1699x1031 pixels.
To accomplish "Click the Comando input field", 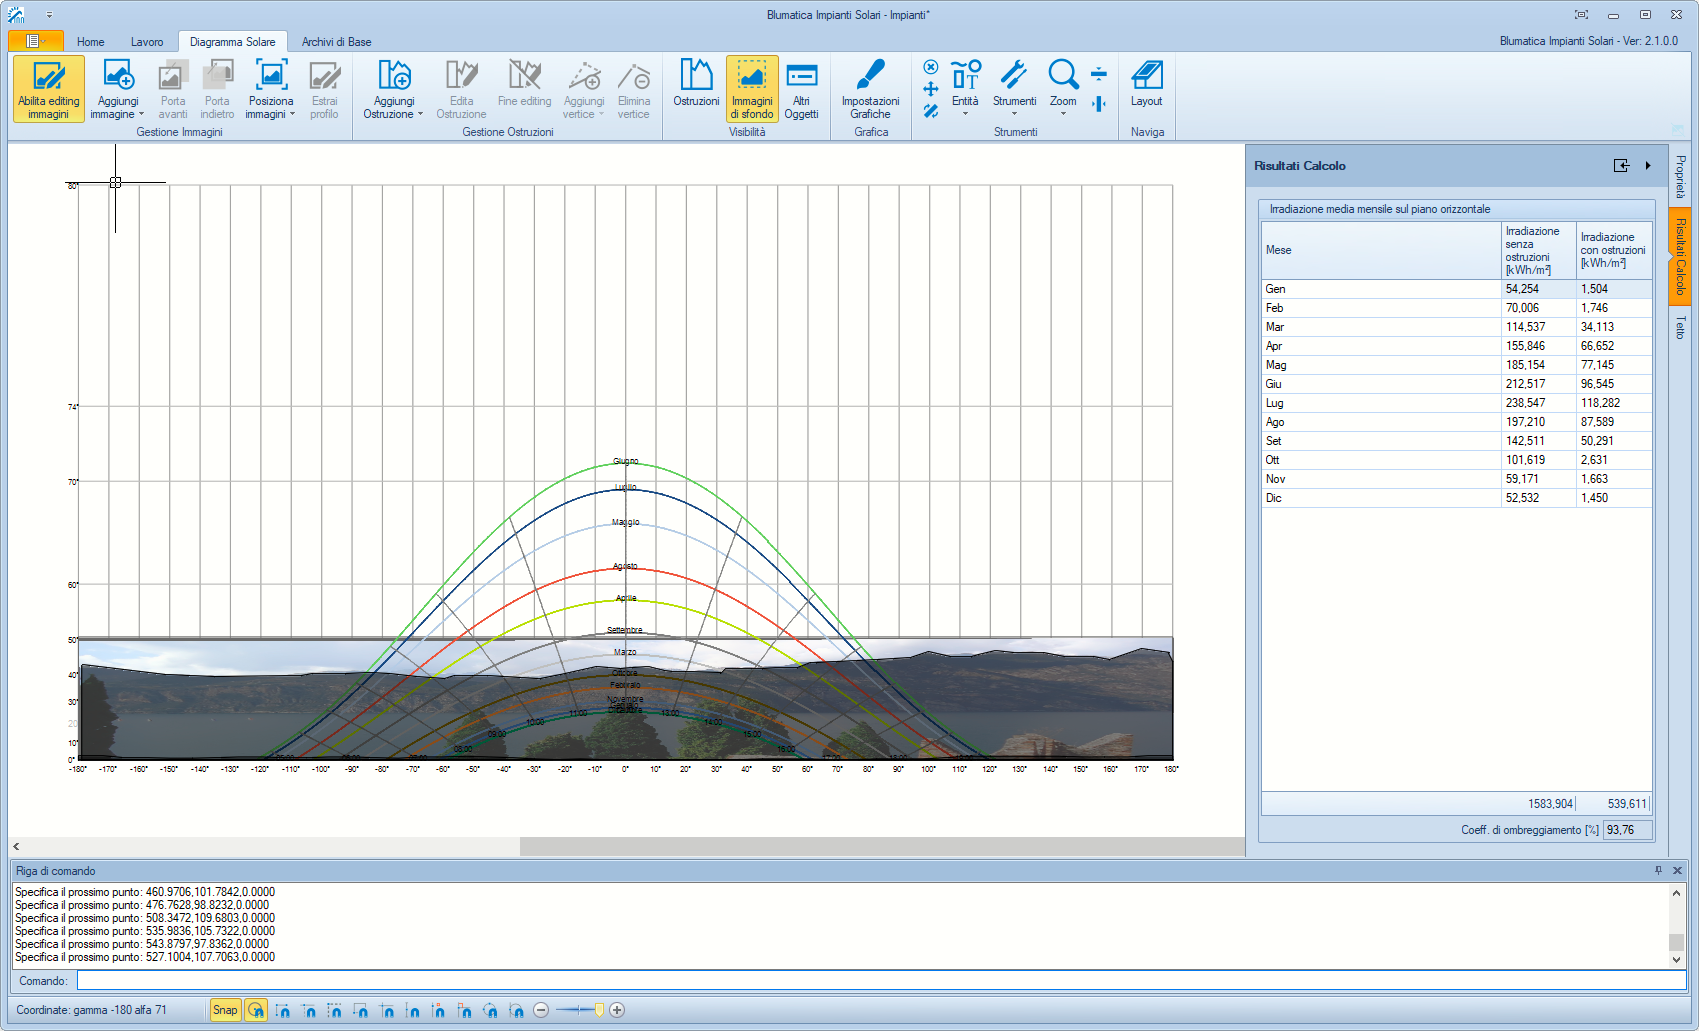I will click(880, 981).
